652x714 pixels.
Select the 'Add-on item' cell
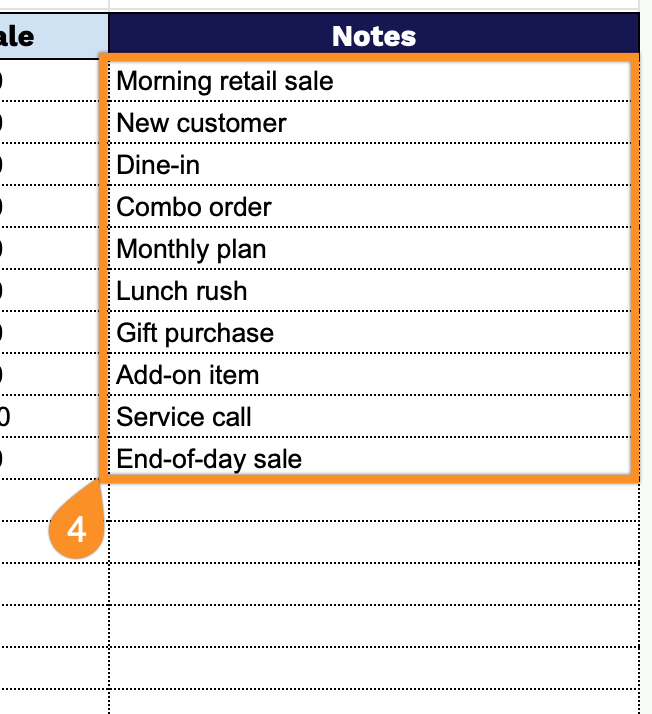click(372, 375)
